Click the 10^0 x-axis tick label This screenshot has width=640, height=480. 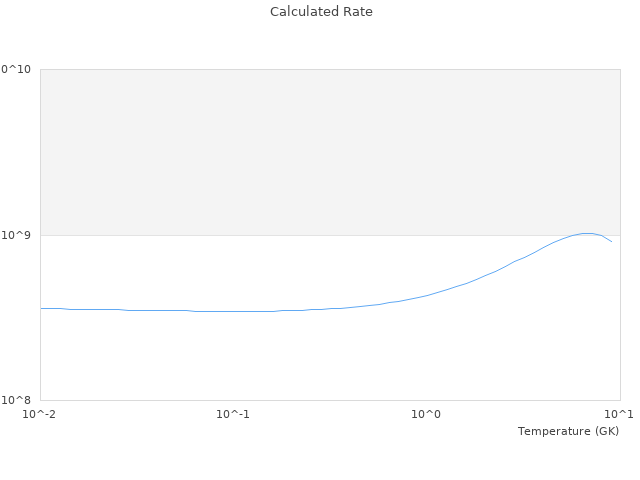pyautogui.click(x=427, y=414)
